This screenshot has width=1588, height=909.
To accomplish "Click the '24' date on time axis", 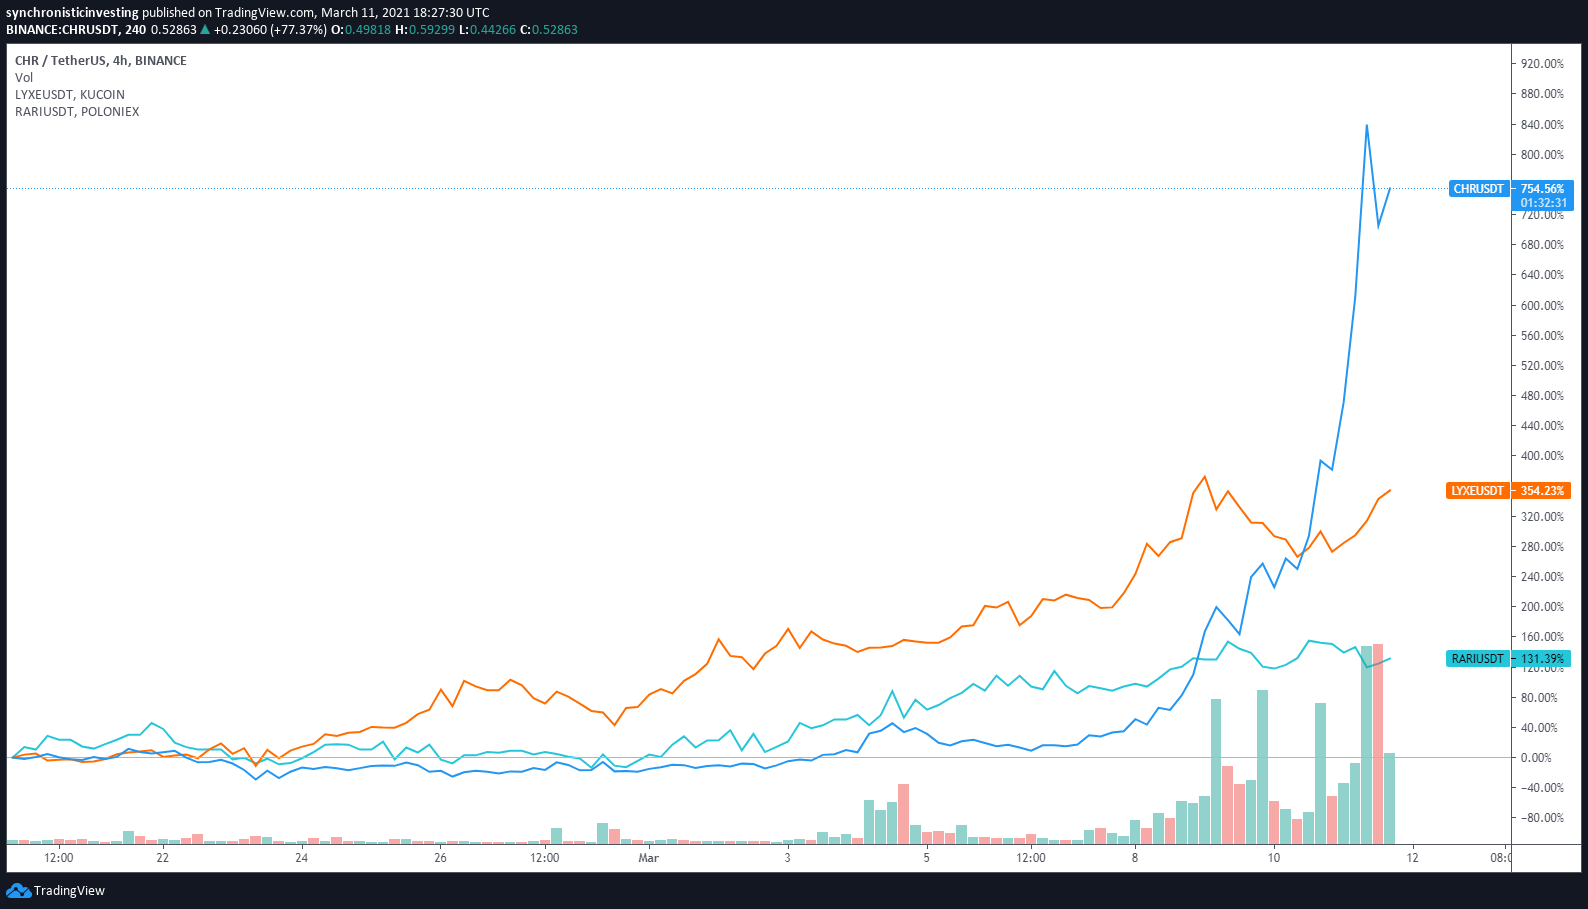I will (x=302, y=858).
